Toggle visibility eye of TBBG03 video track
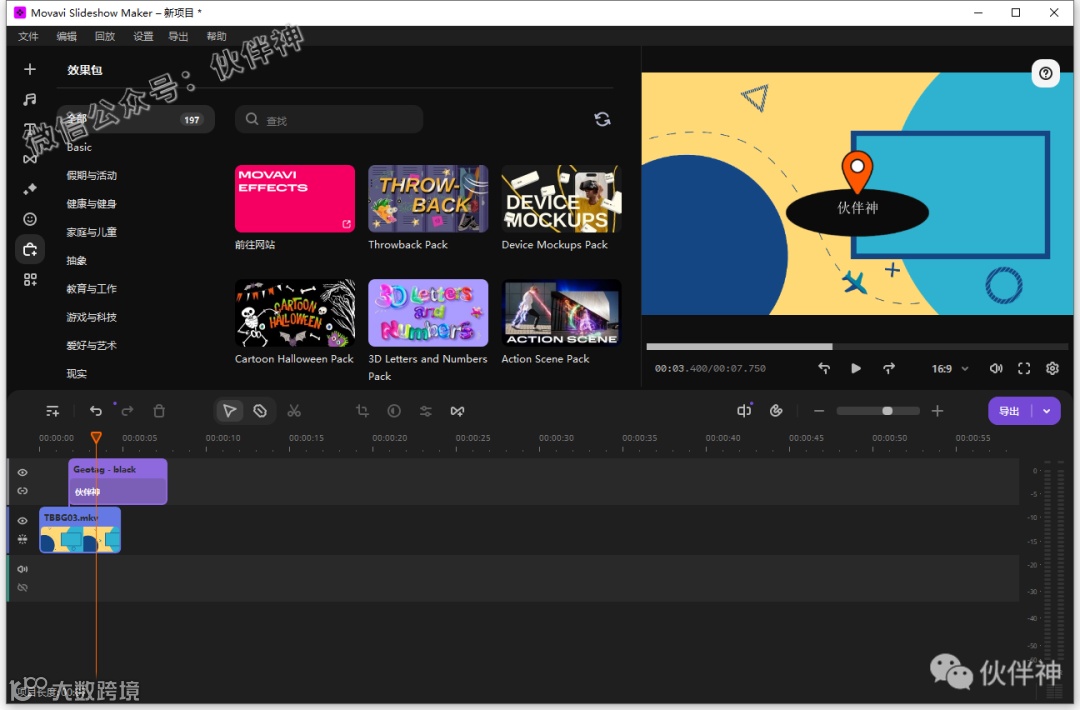Screen dimensions: 1080x710 [x=23, y=521]
